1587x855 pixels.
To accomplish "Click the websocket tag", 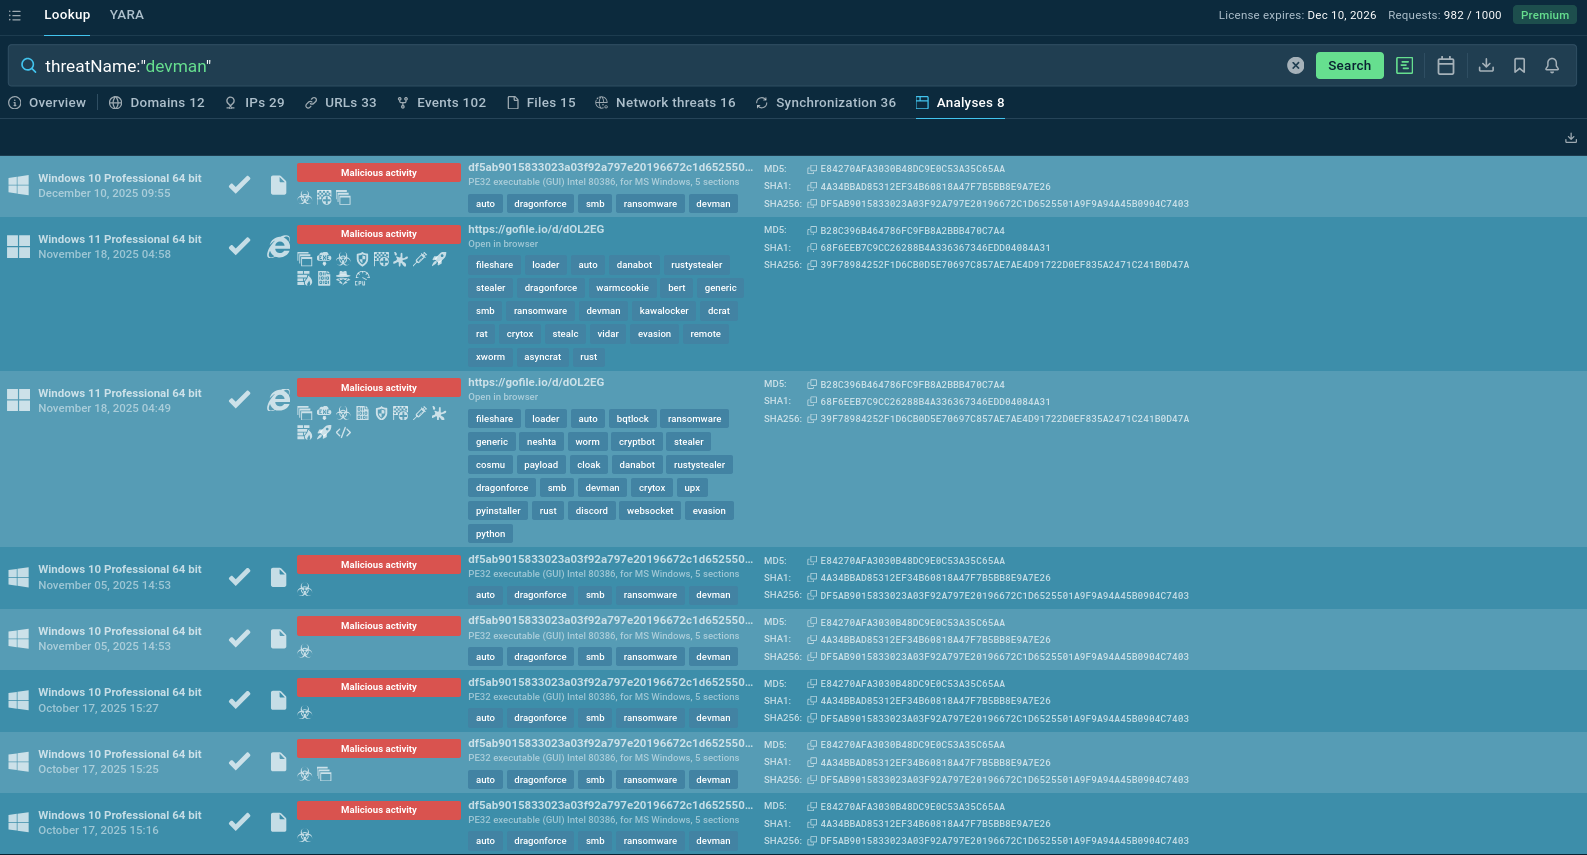I will [650, 511].
